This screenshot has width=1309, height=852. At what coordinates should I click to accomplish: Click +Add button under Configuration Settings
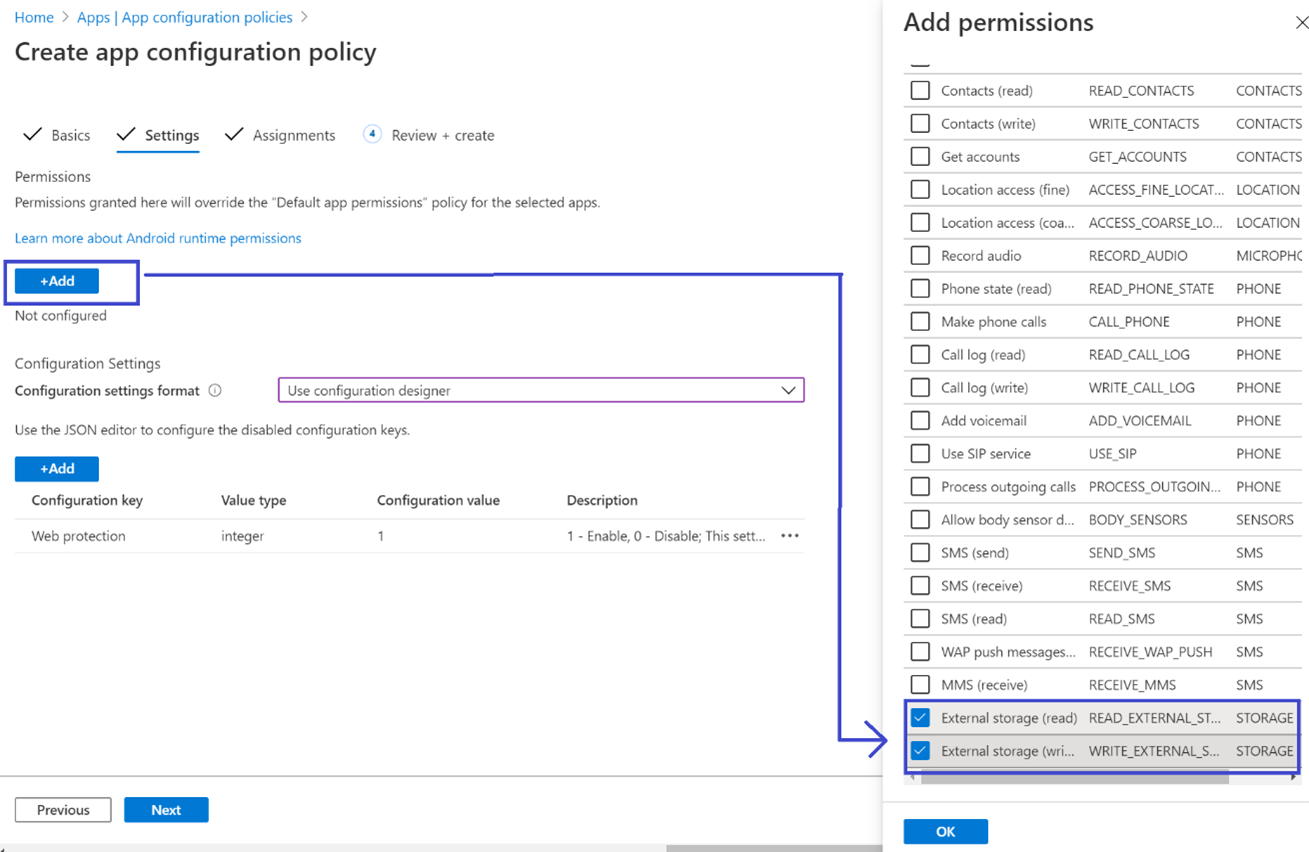click(x=57, y=469)
